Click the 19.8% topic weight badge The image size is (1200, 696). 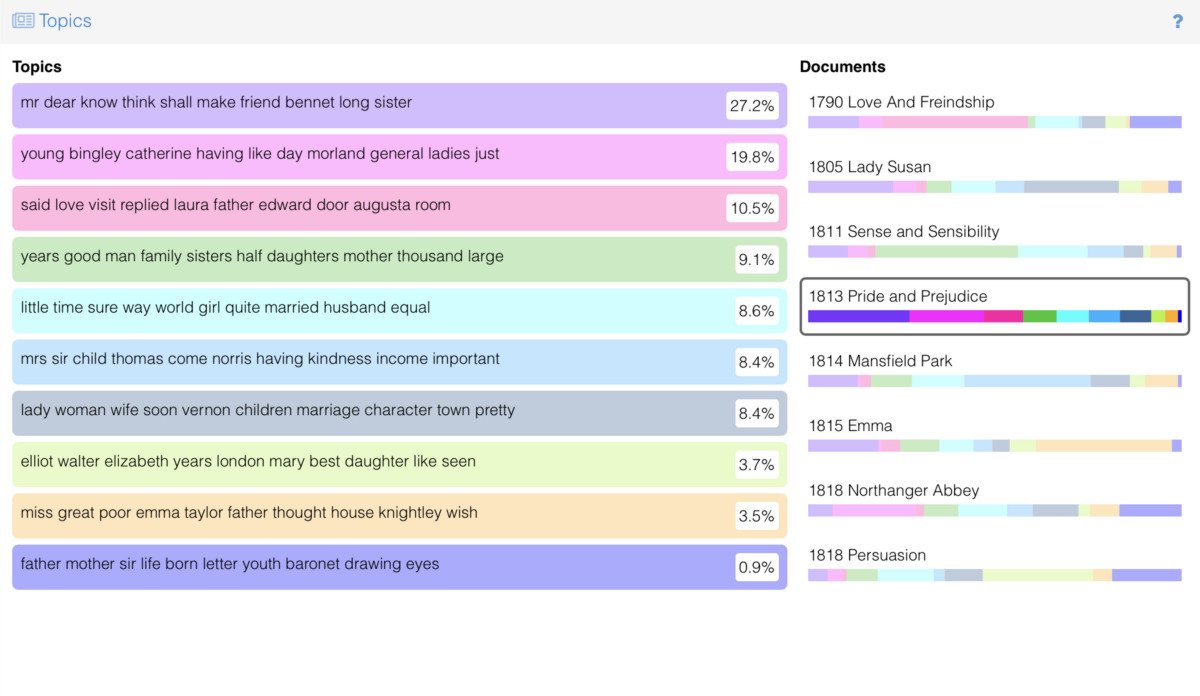point(752,157)
